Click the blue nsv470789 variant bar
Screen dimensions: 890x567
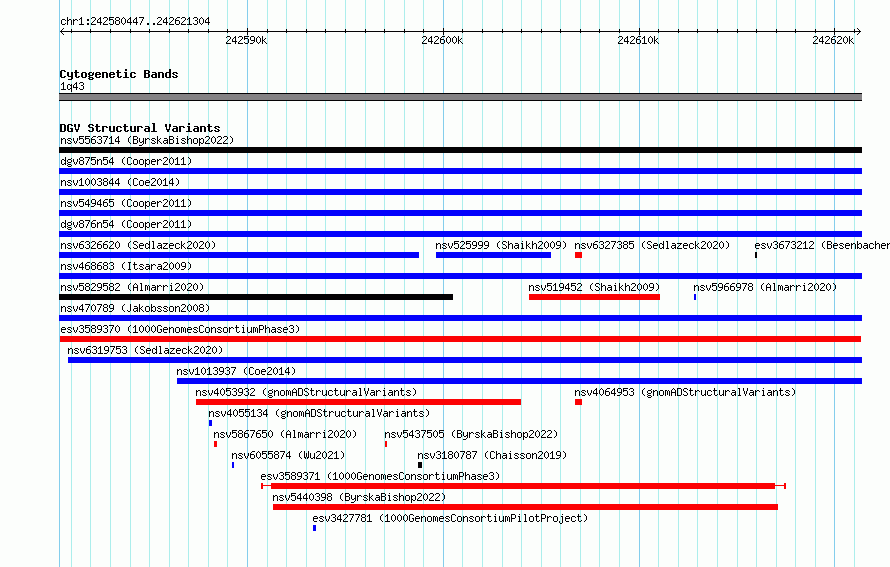pos(460,318)
